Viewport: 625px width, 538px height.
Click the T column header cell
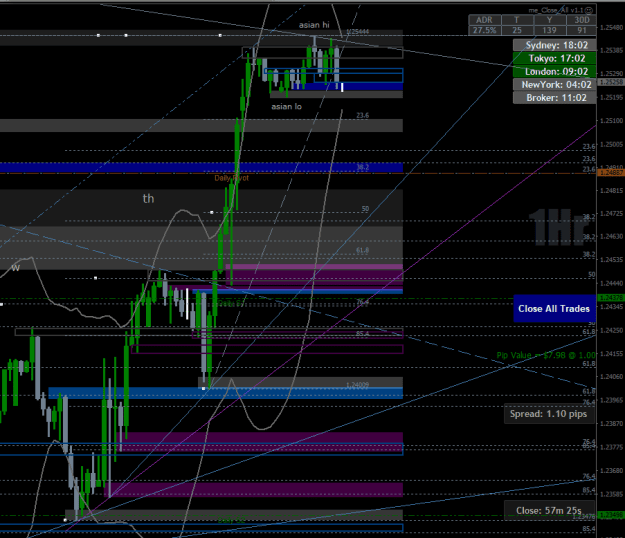517,20
